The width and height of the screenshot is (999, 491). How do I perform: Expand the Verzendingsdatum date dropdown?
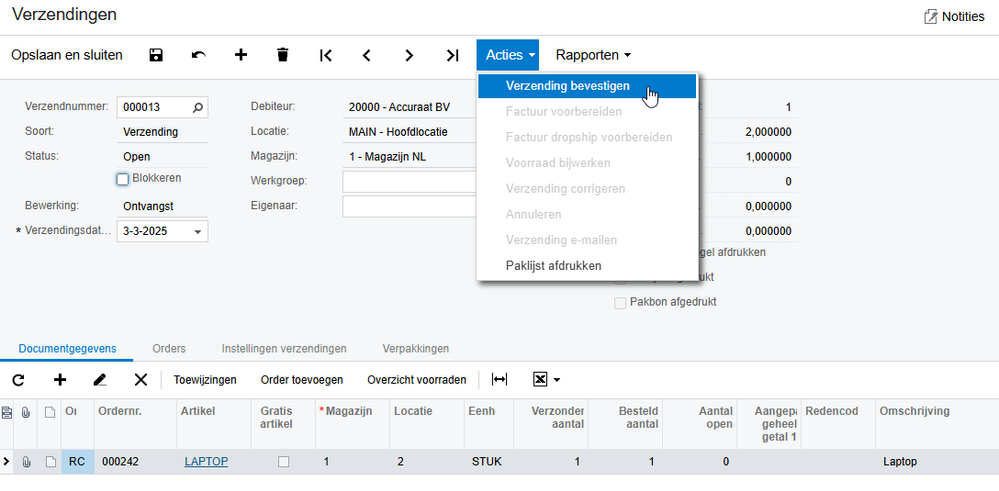[198, 231]
